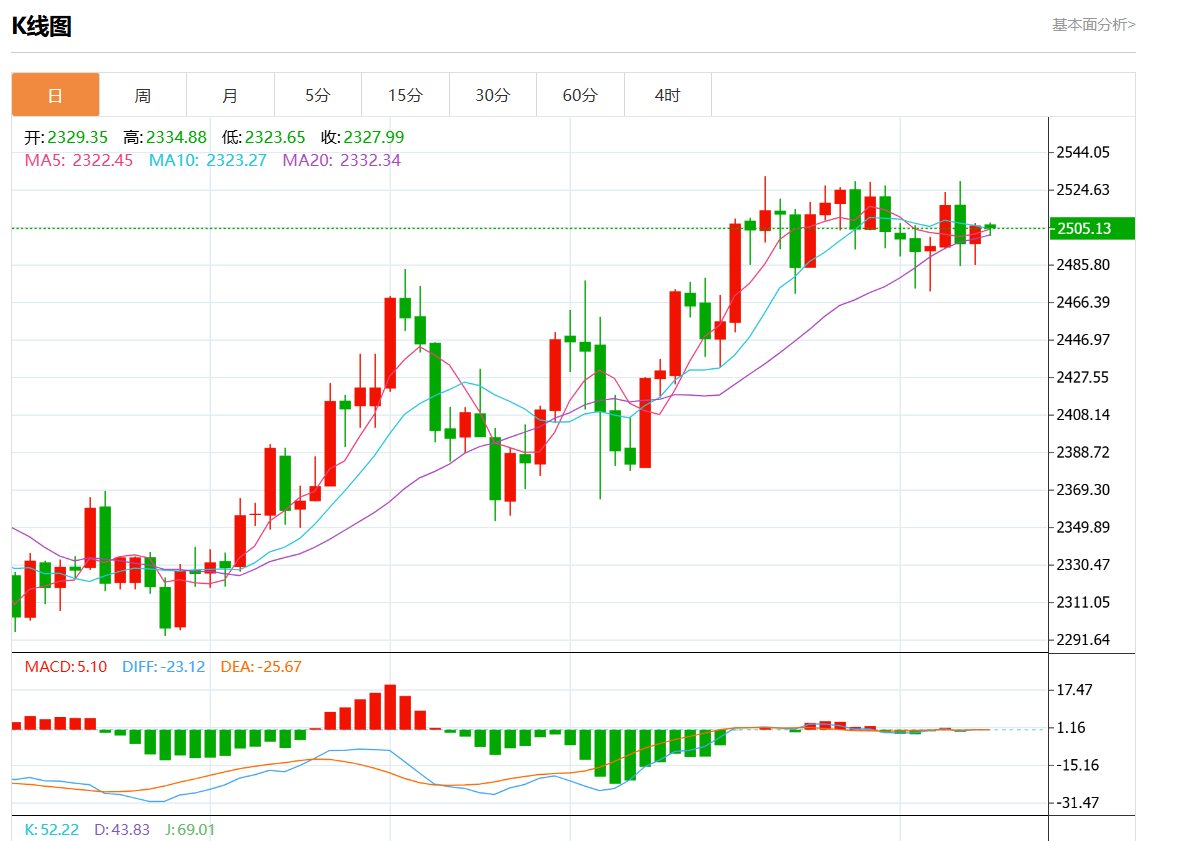
Task: Click the MA5: 2322.45 label
Action: [x=79, y=160]
